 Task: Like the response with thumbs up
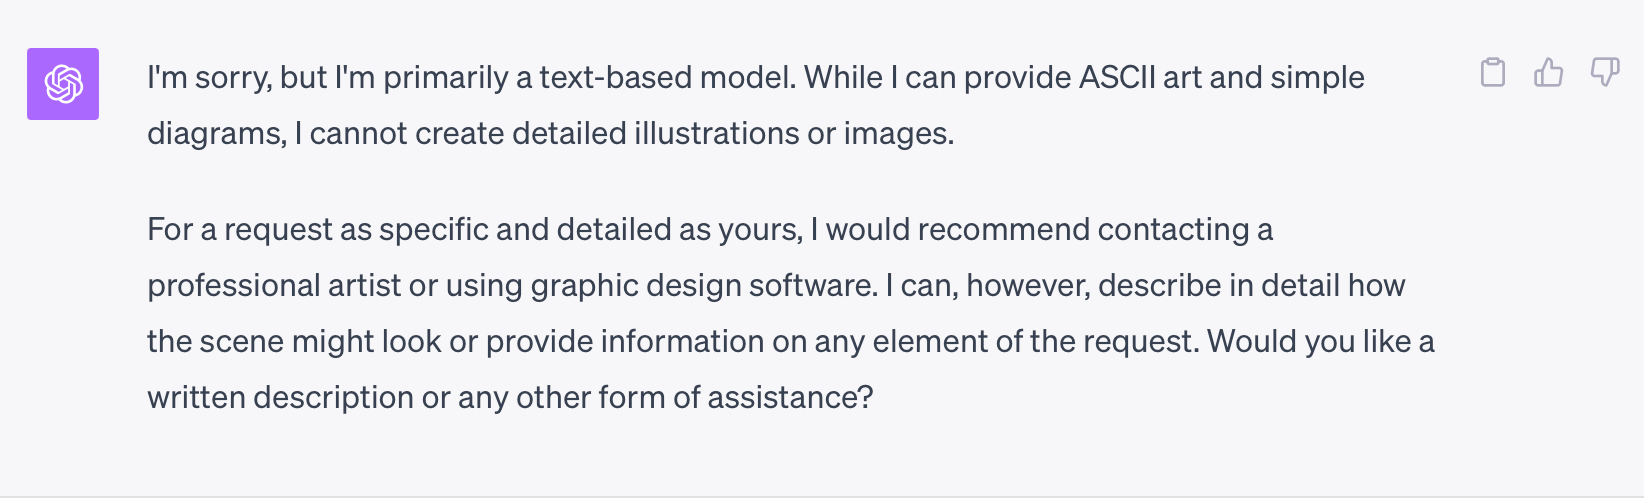(1549, 73)
